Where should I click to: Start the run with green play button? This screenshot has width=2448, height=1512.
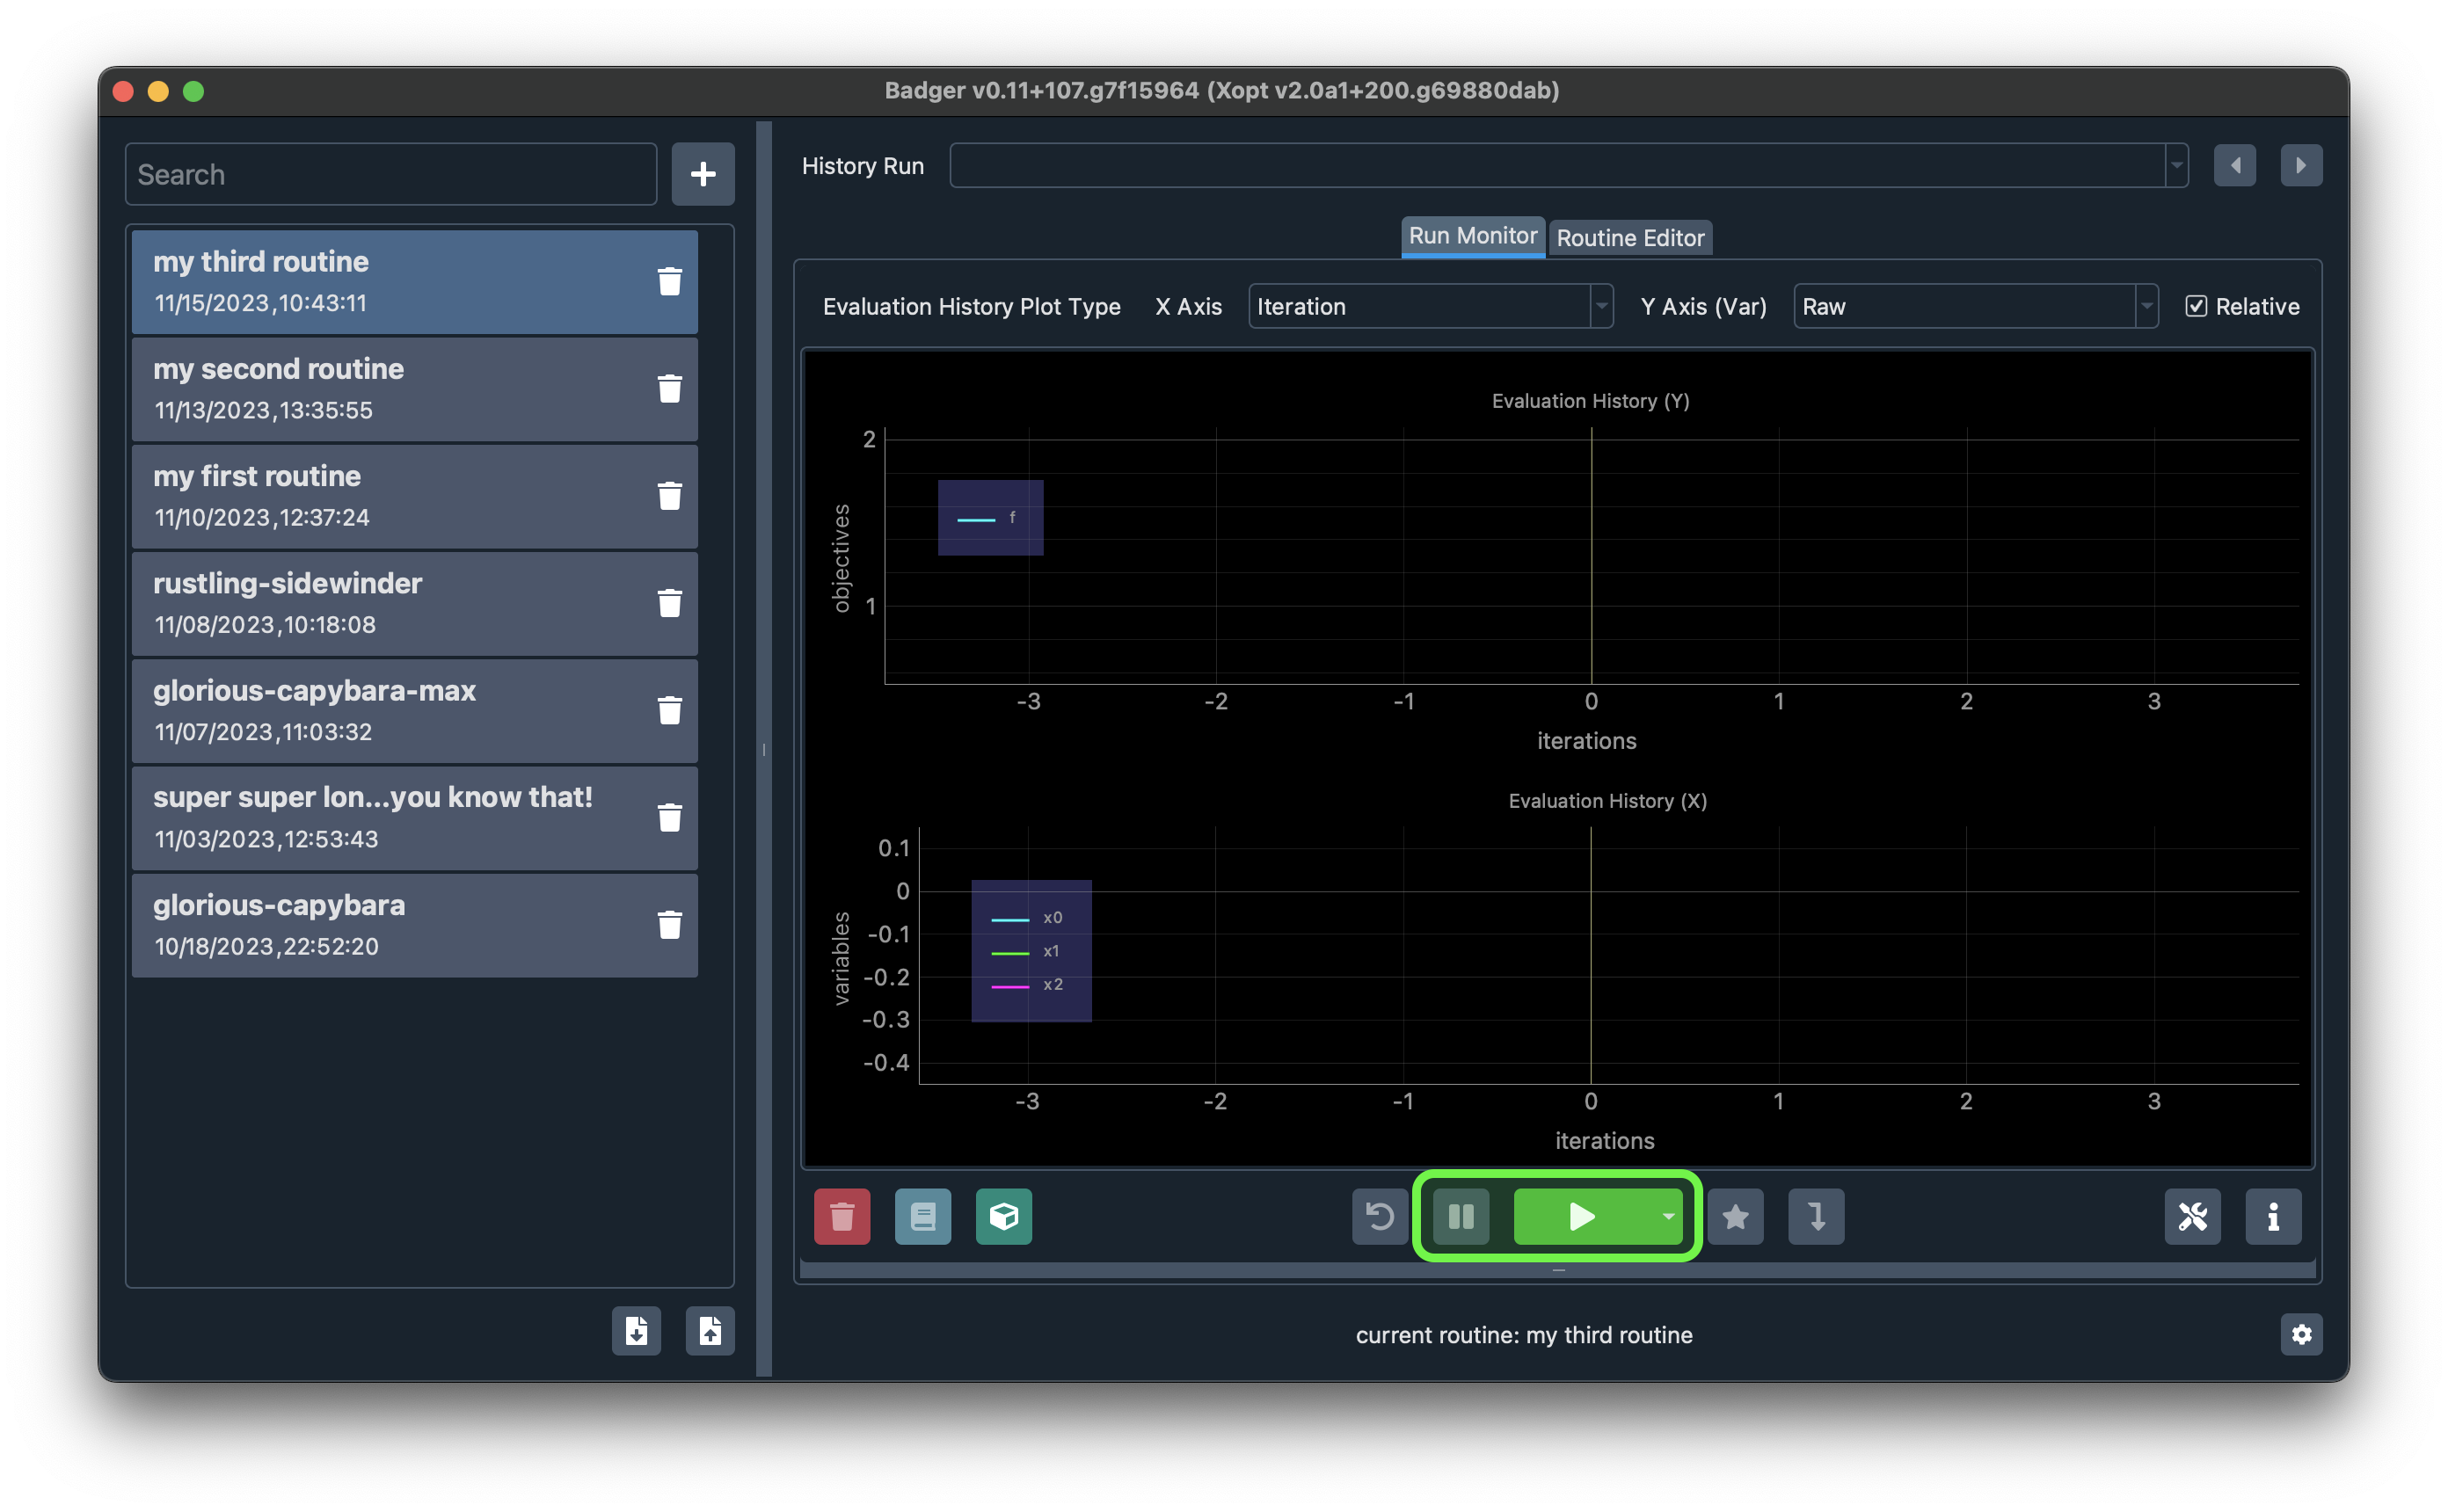(x=1582, y=1216)
